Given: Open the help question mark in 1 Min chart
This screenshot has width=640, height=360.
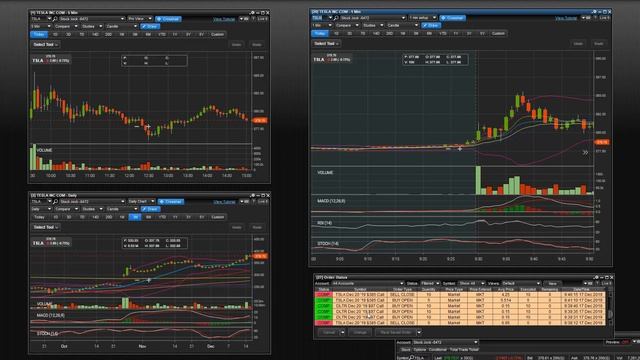Looking at the screenshot, I should point(596,18).
